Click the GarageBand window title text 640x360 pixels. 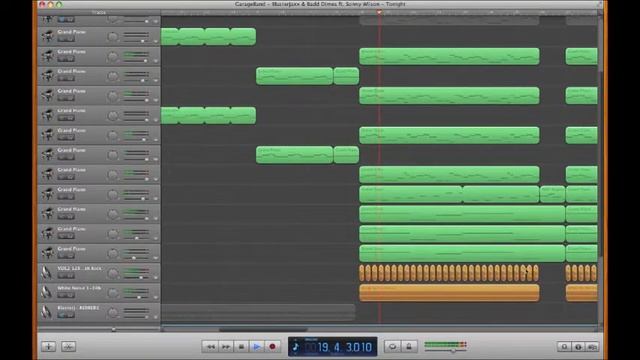tap(320, 4)
